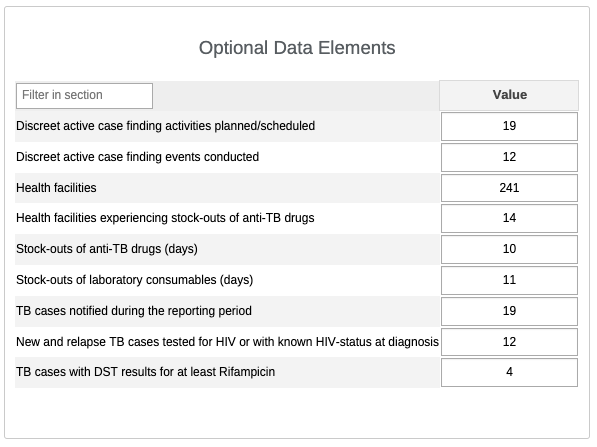Viewport: 597px width, 447px height.
Task: Click the Discreet active case finding activities planned/scheduled label
Action: pyautogui.click(x=165, y=126)
